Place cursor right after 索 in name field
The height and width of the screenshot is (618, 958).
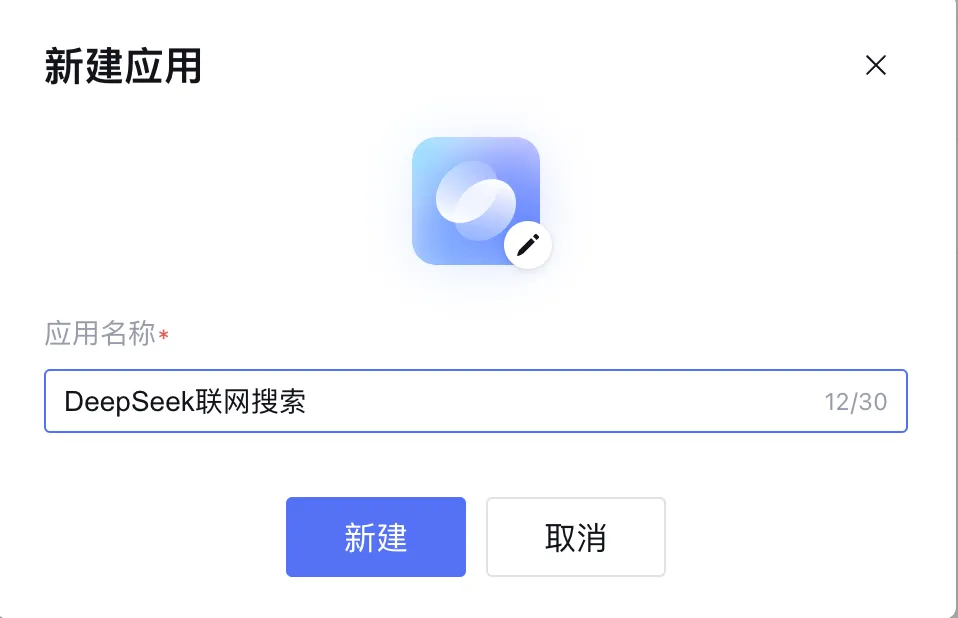(x=307, y=402)
